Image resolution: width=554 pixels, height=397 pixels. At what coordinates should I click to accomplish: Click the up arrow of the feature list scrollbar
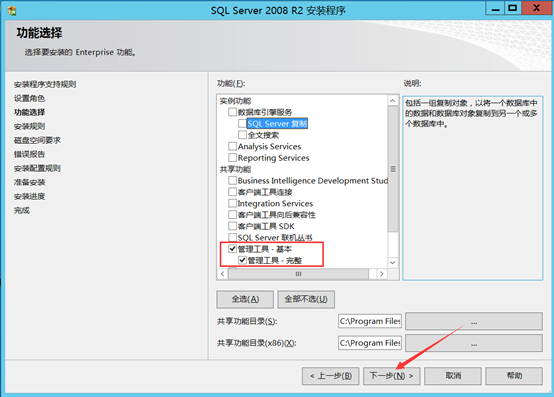coord(393,101)
